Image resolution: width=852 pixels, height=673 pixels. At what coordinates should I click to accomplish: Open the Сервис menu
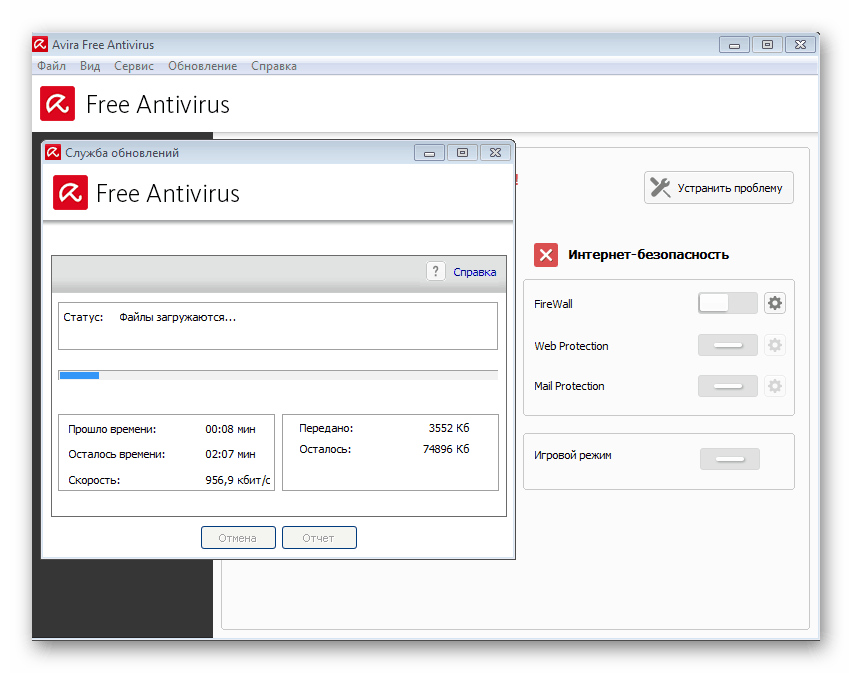134,66
